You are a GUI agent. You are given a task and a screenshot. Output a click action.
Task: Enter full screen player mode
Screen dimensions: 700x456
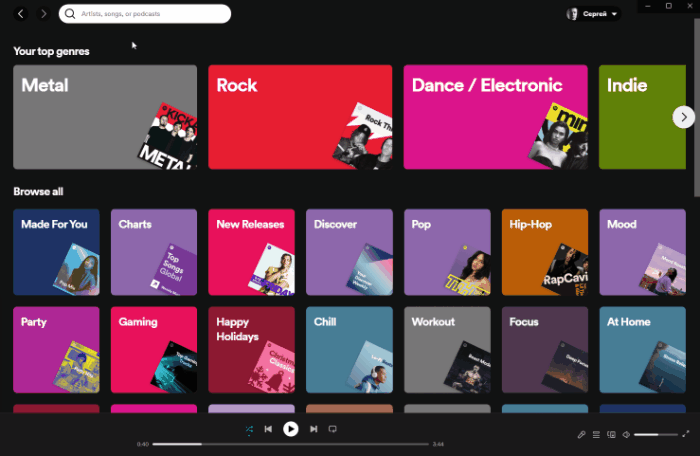point(686,435)
